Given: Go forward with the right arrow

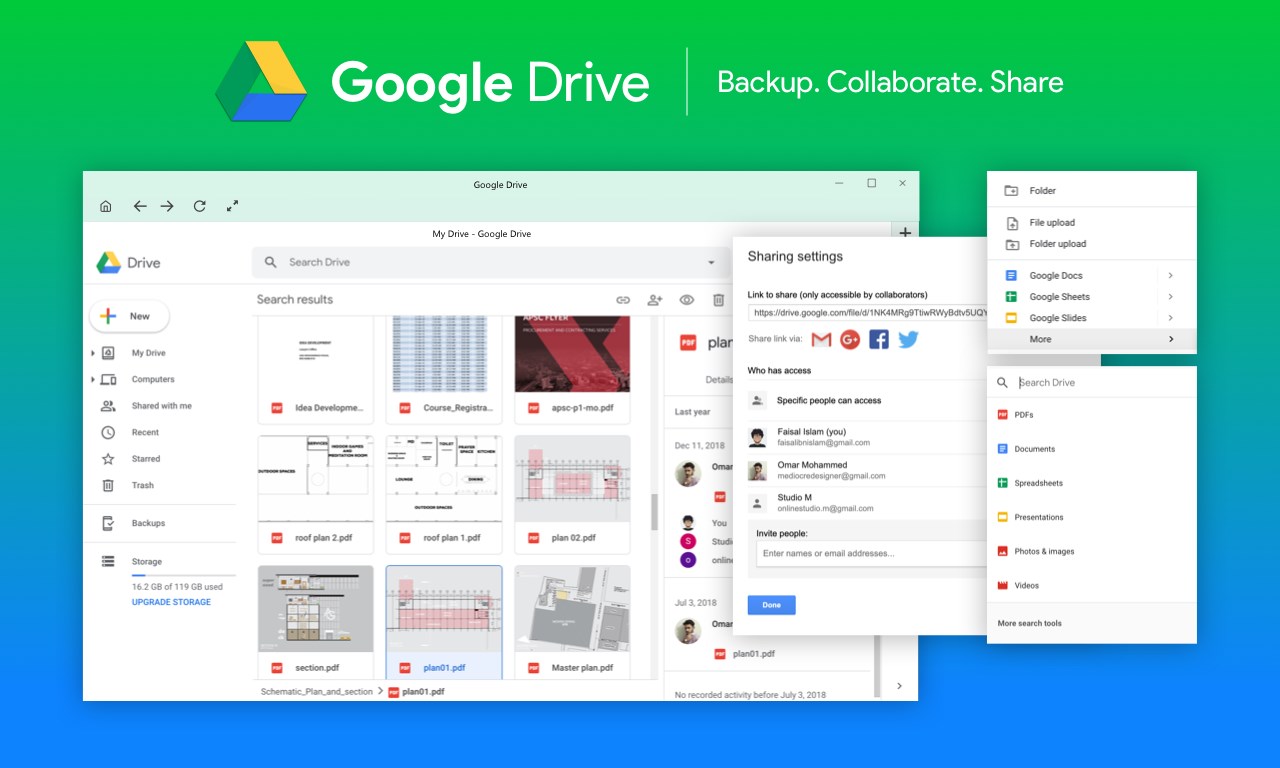Looking at the screenshot, I should pyautogui.click(x=167, y=206).
